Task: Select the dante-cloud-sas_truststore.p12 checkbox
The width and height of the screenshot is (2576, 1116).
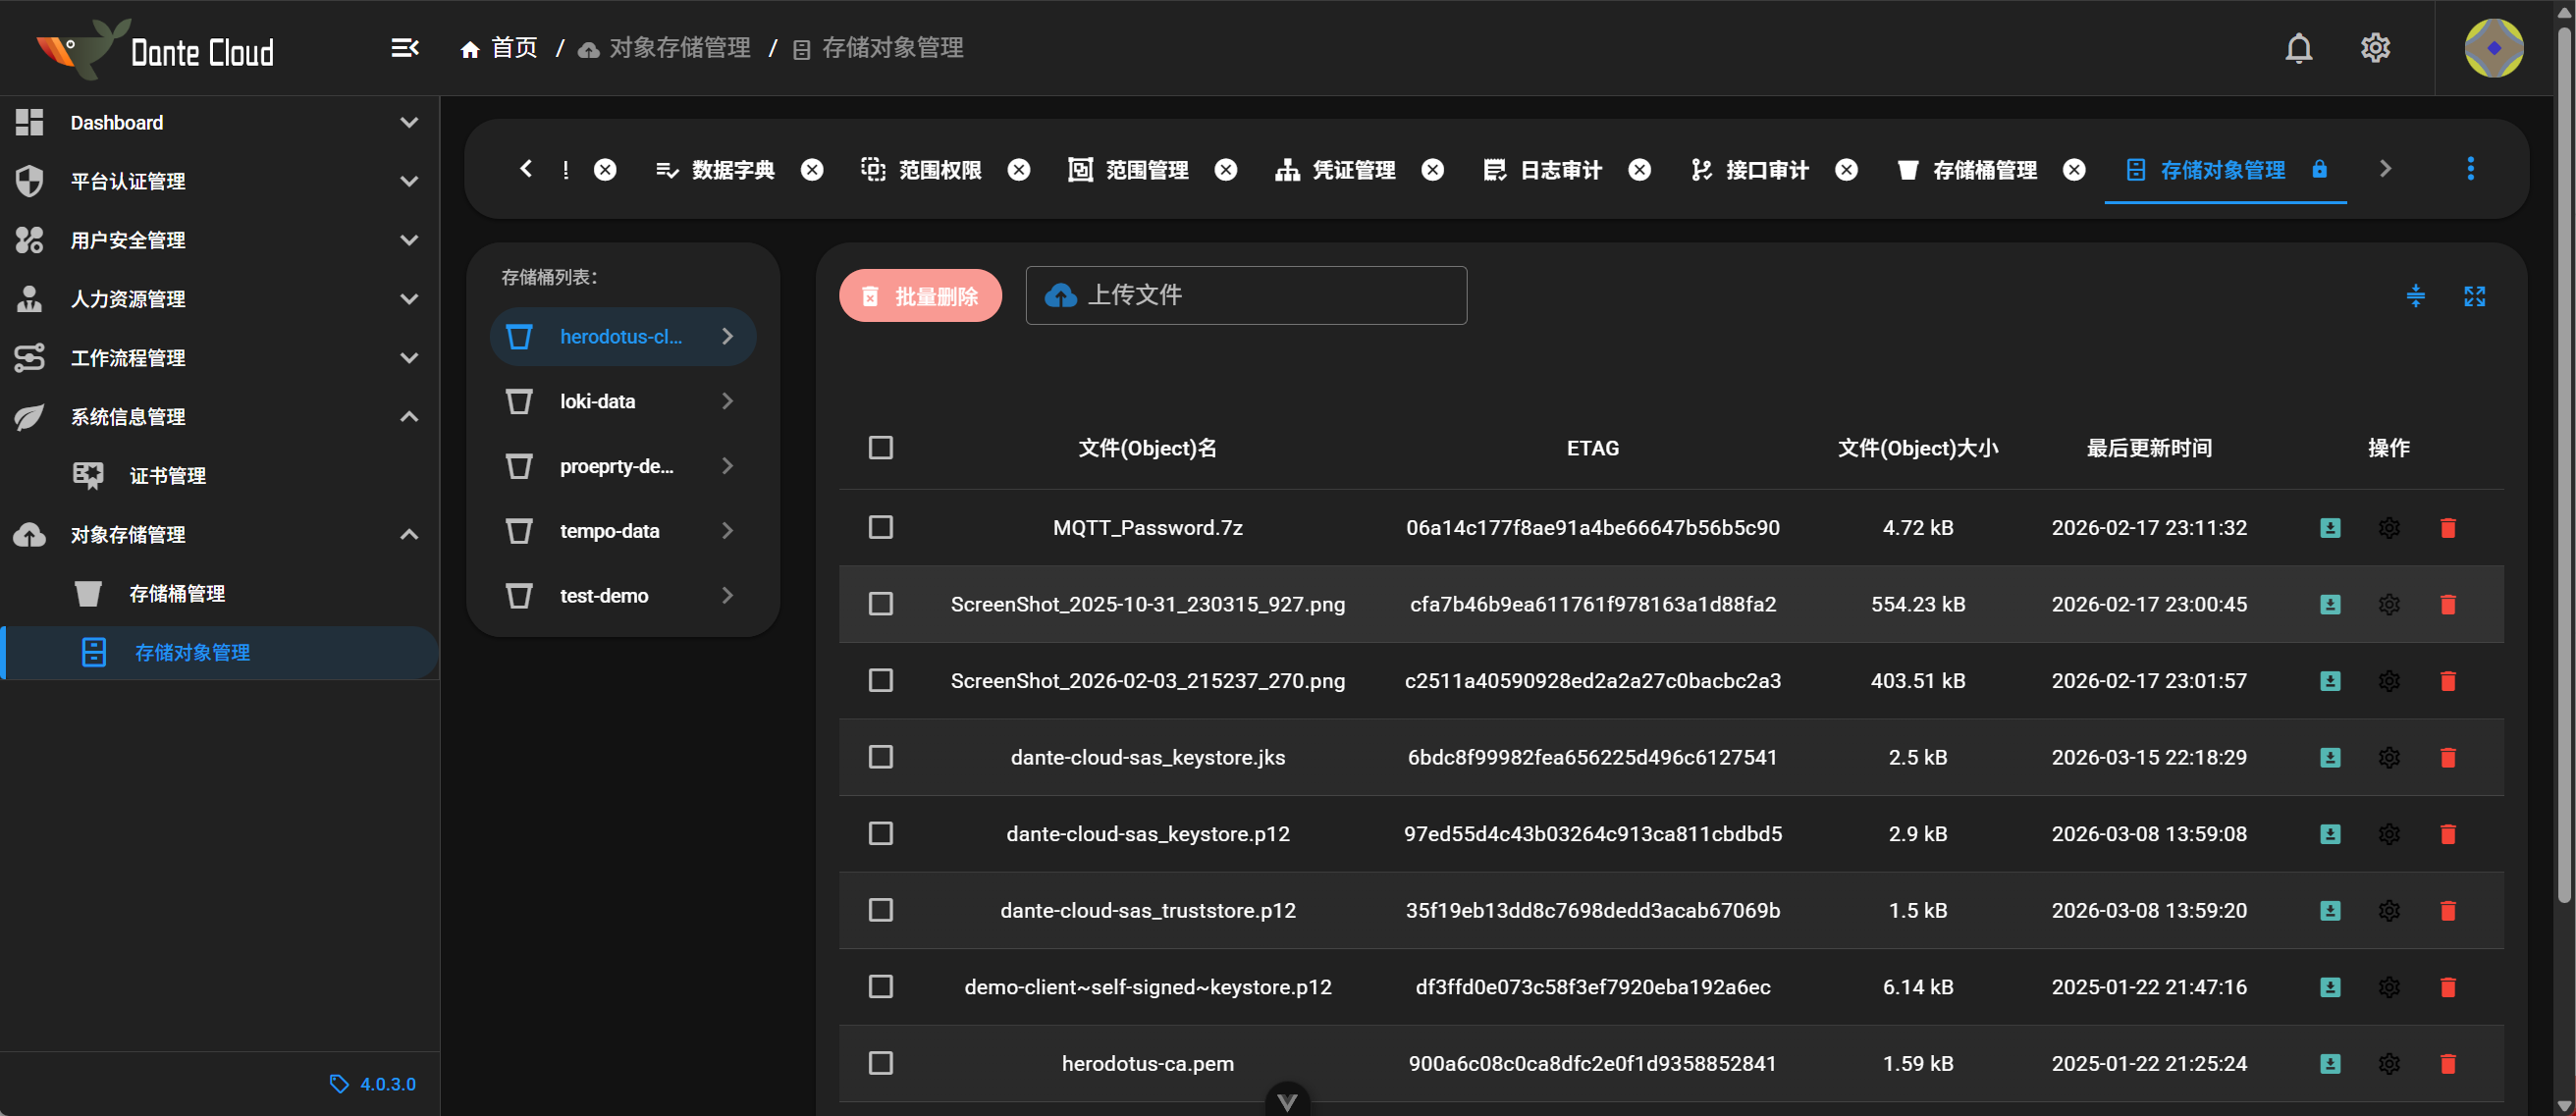Action: point(880,910)
